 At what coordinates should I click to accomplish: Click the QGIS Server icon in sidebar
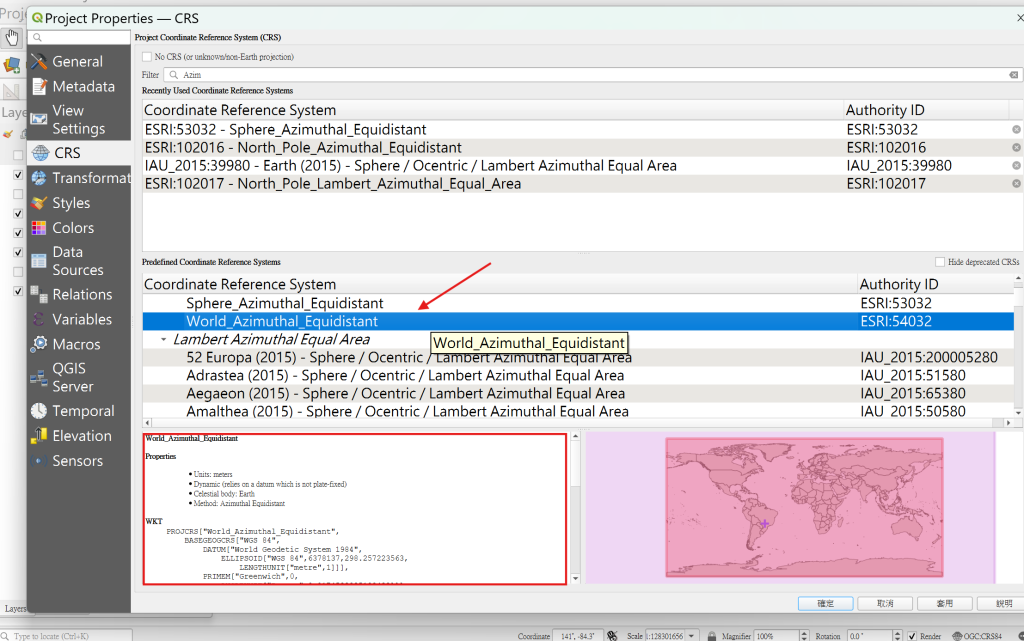39,377
